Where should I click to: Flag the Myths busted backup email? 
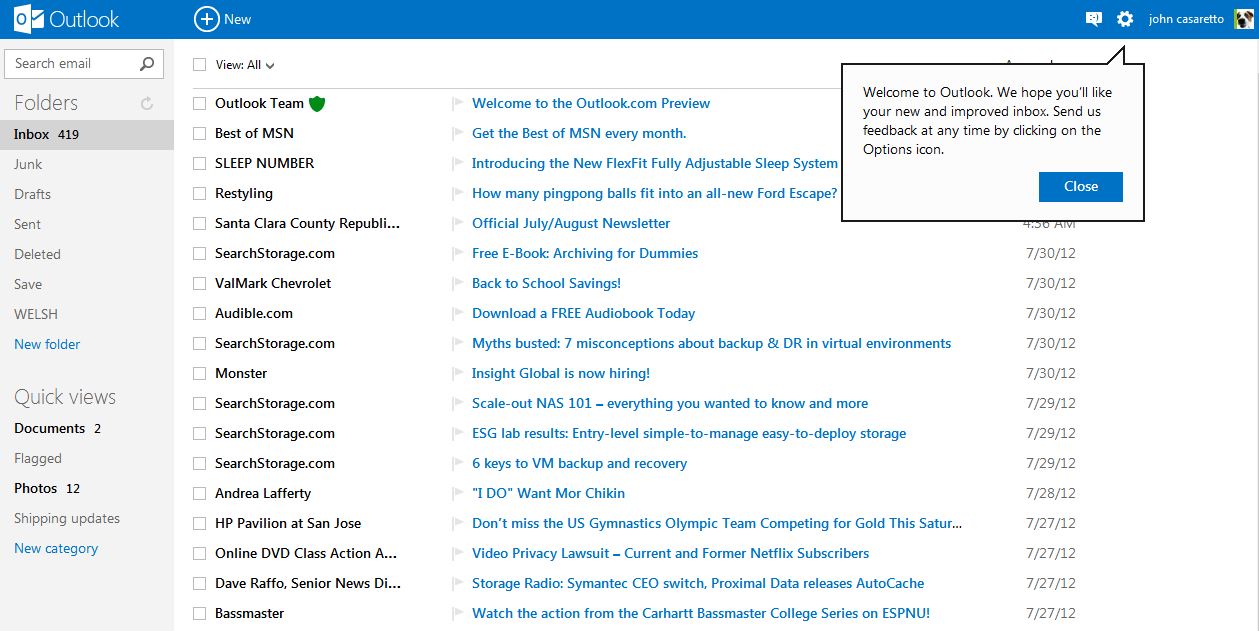coord(458,343)
